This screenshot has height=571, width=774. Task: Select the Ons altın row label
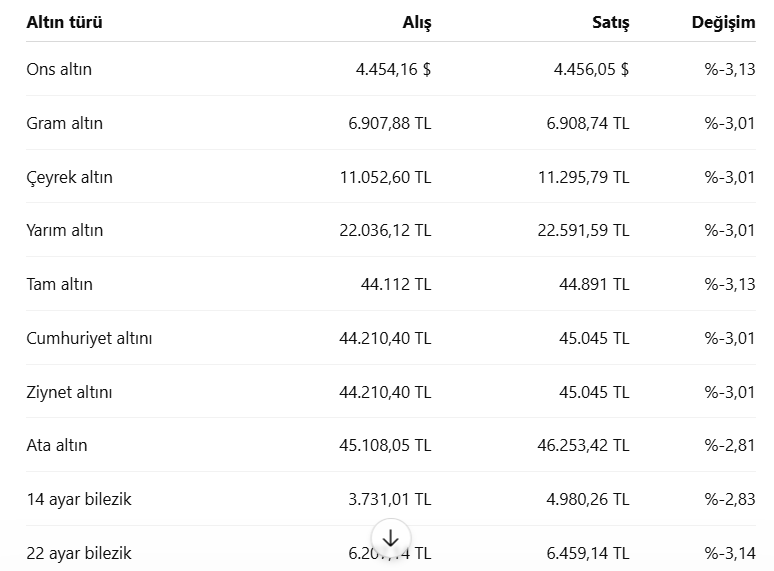59,69
